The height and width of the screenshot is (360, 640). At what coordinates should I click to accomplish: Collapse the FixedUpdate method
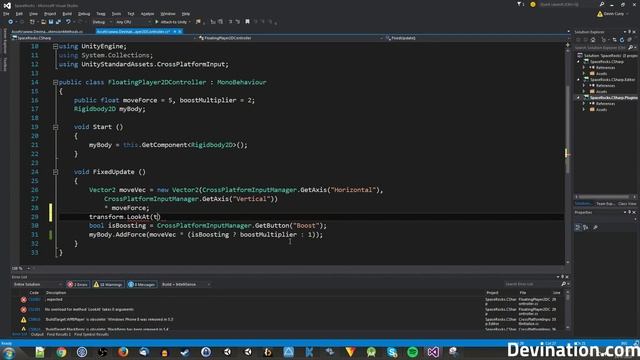coord(55,172)
